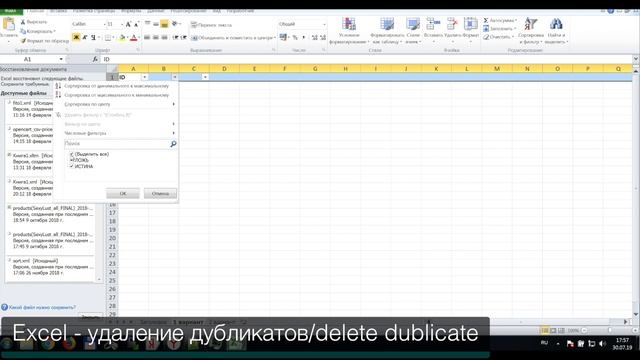Expand Sort by Color (Сортировка по цвету) submenu

[115, 104]
